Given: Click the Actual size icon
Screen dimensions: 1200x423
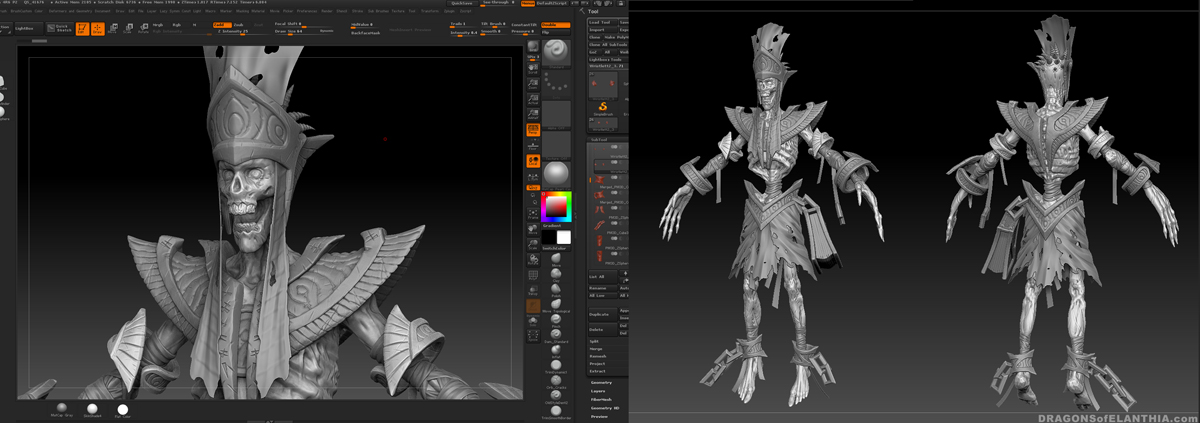Looking at the screenshot, I should 533,100.
